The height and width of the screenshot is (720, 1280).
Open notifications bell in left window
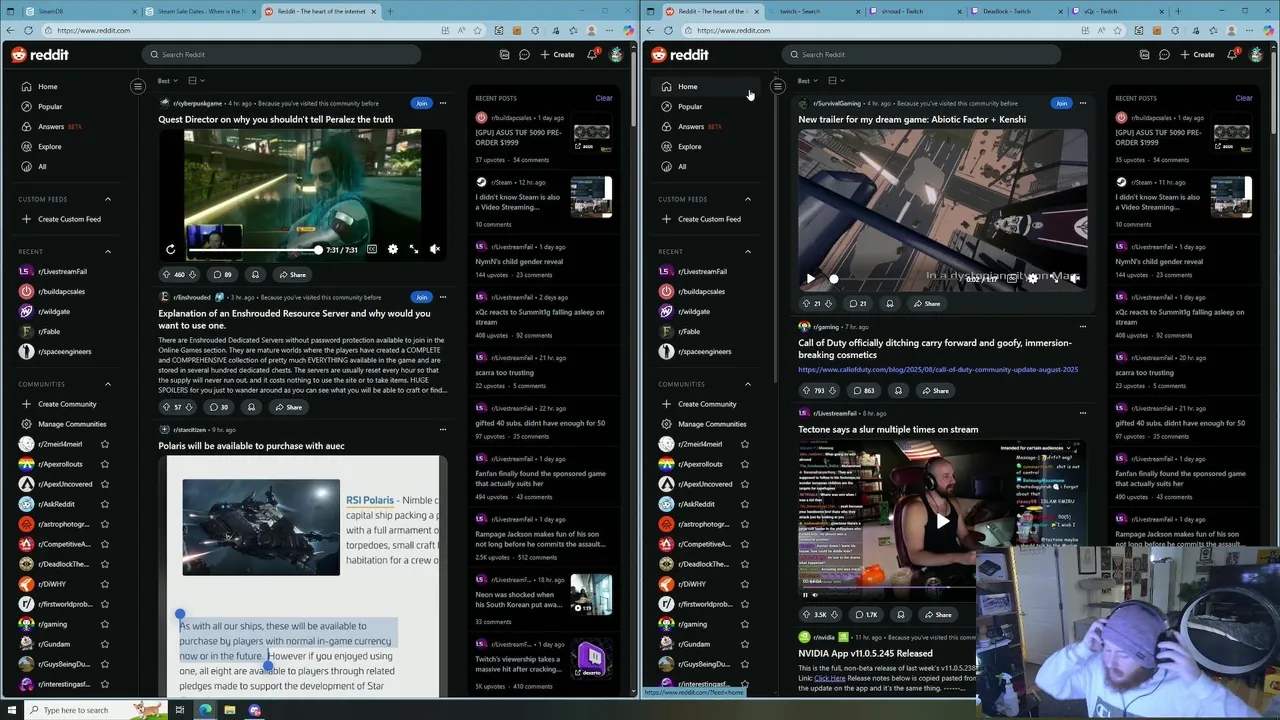tap(592, 55)
